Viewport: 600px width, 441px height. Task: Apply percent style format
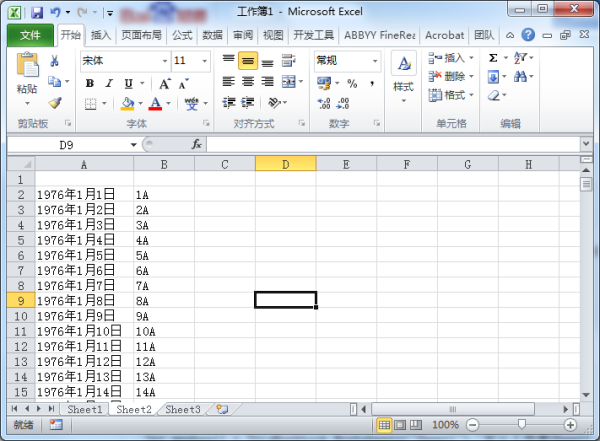point(352,83)
